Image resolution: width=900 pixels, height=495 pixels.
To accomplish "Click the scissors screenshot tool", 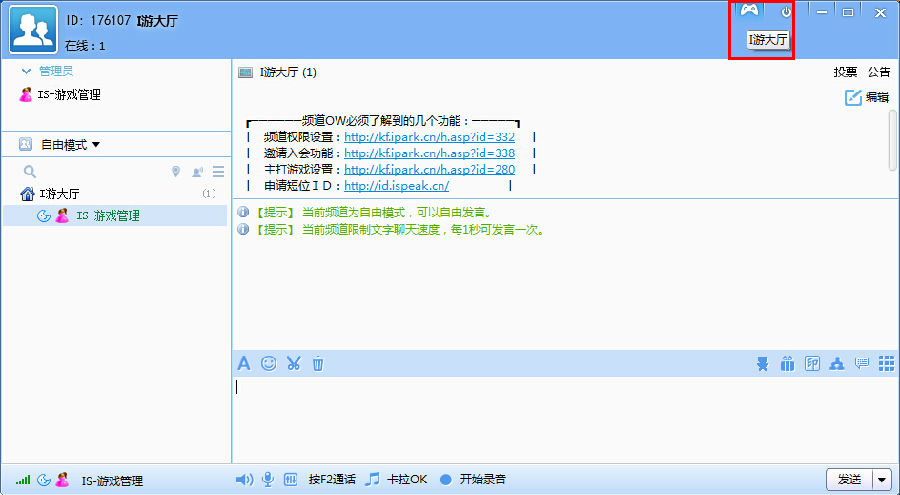I will [293, 364].
